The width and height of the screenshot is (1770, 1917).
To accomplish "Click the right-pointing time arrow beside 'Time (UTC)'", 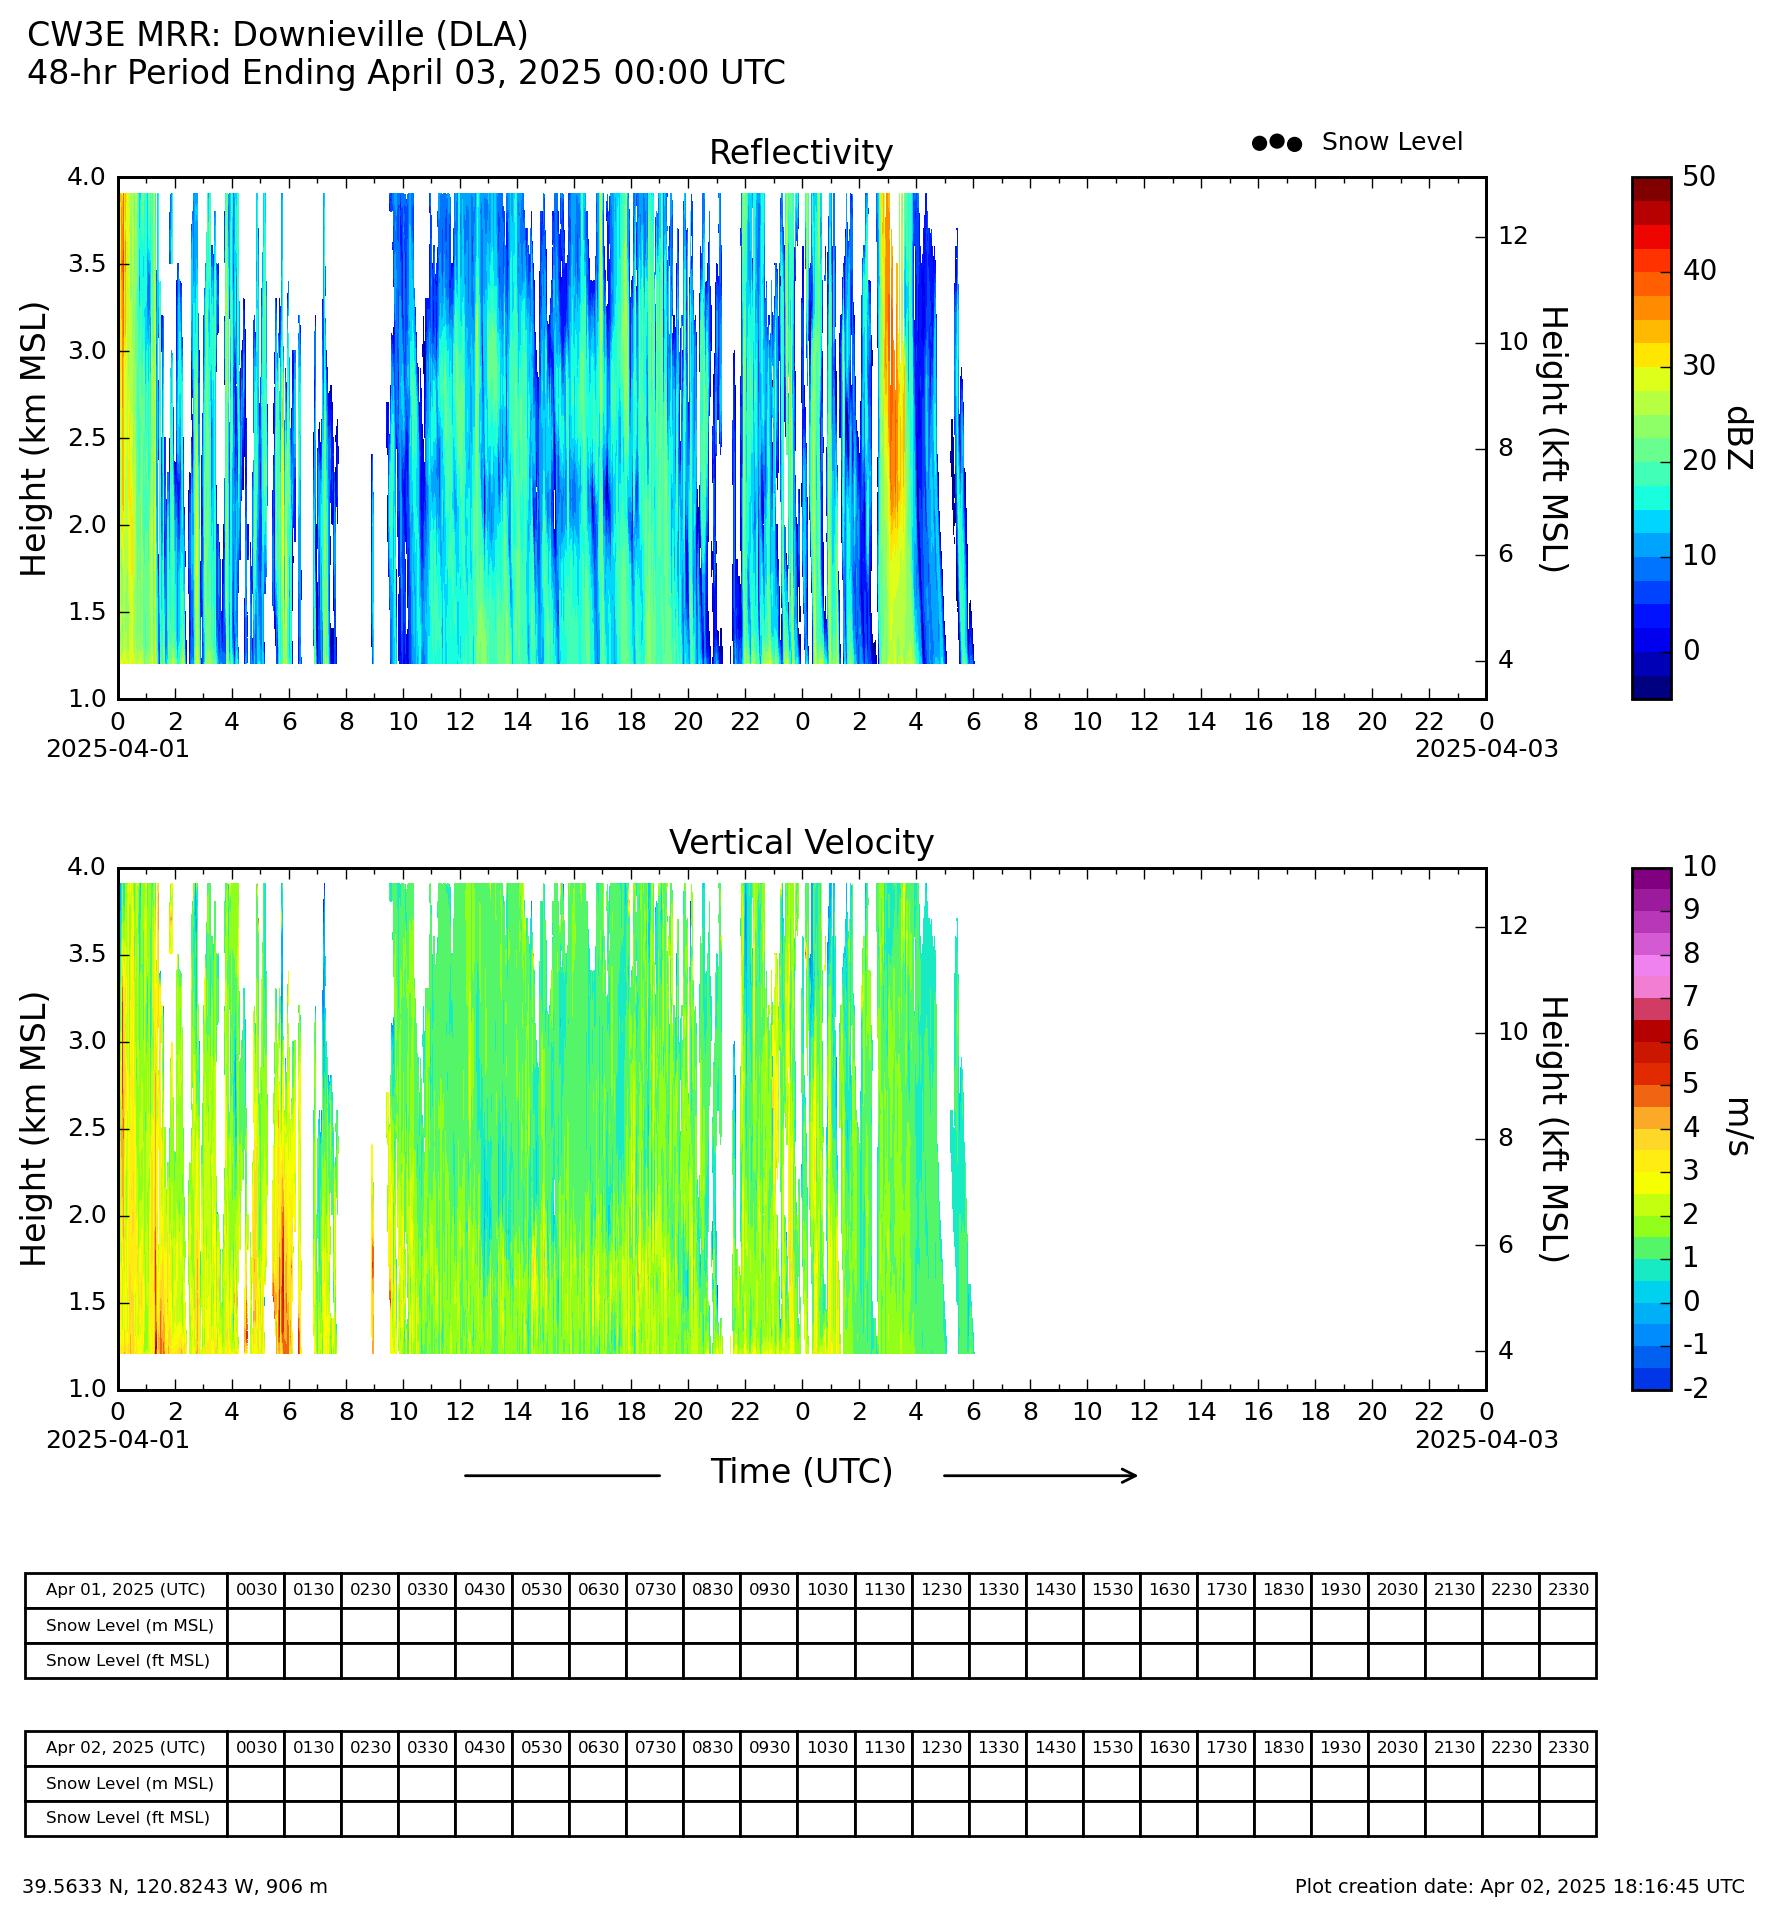I will 1040,1475.
